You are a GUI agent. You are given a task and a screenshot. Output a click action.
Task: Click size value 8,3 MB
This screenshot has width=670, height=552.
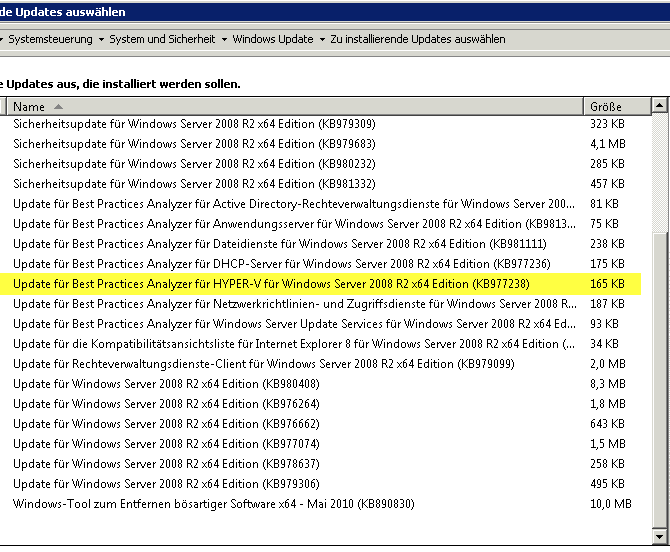(x=608, y=384)
